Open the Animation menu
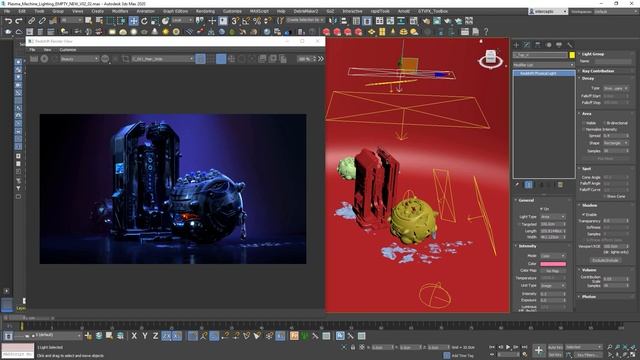The height and width of the screenshot is (360, 640). [x=145, y=11]
